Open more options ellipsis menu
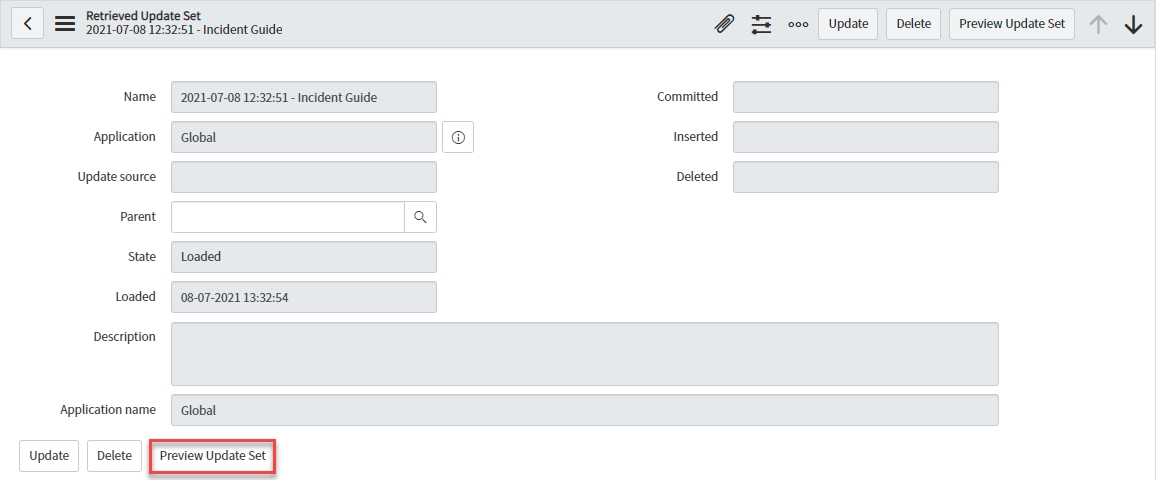 coord(798,24)
